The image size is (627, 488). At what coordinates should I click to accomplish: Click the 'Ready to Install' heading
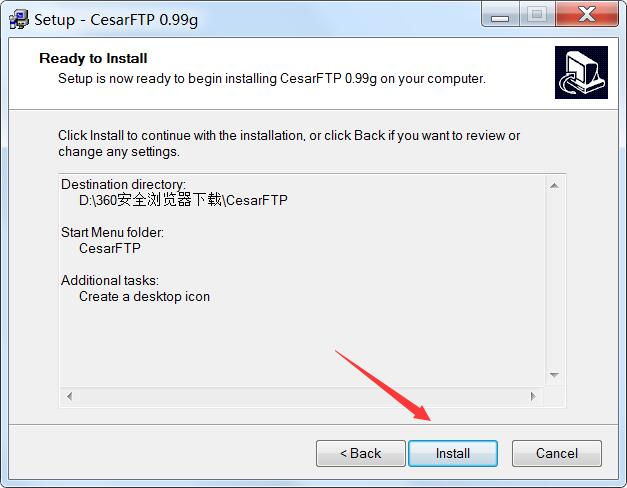[x=93, y=58]
